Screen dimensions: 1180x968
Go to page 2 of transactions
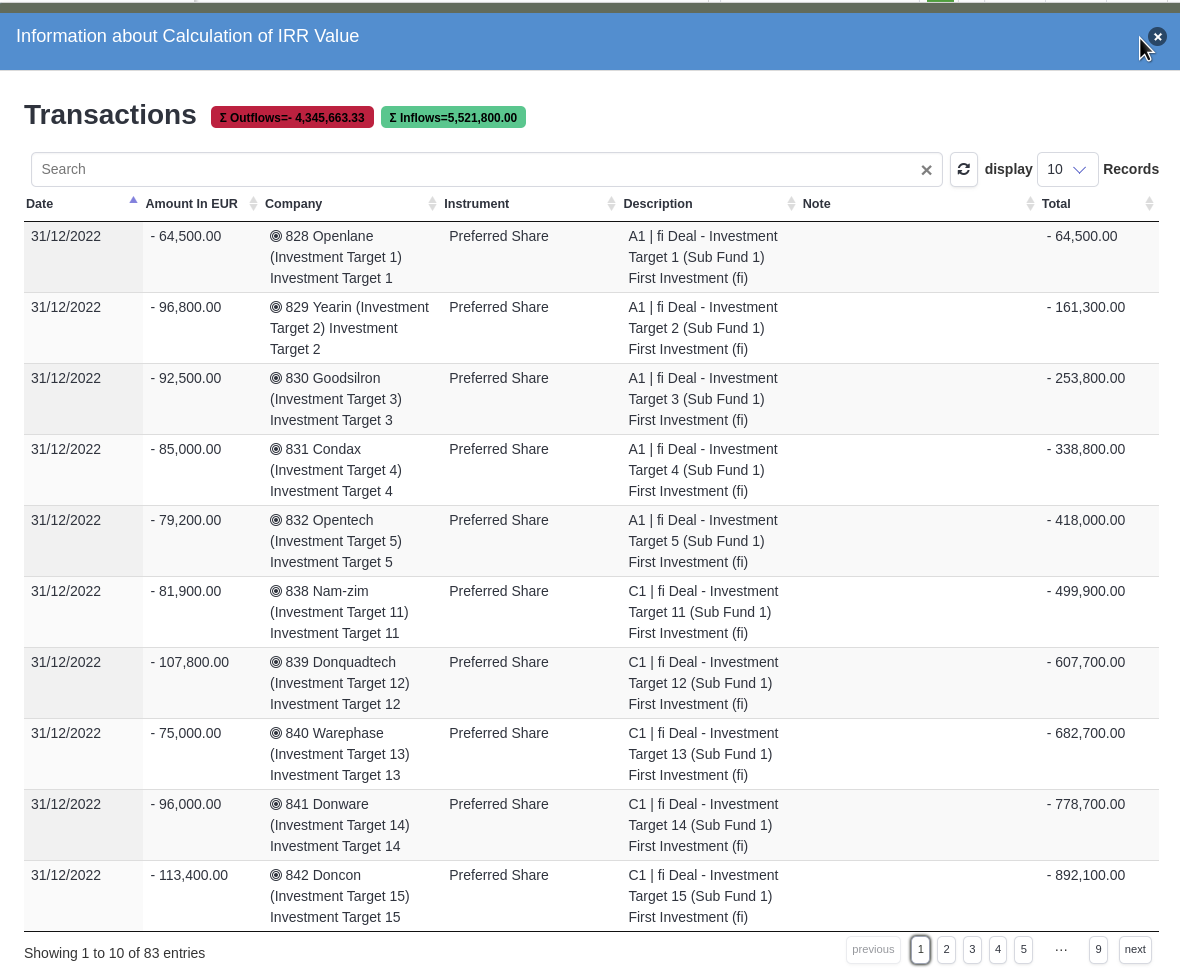946,950
